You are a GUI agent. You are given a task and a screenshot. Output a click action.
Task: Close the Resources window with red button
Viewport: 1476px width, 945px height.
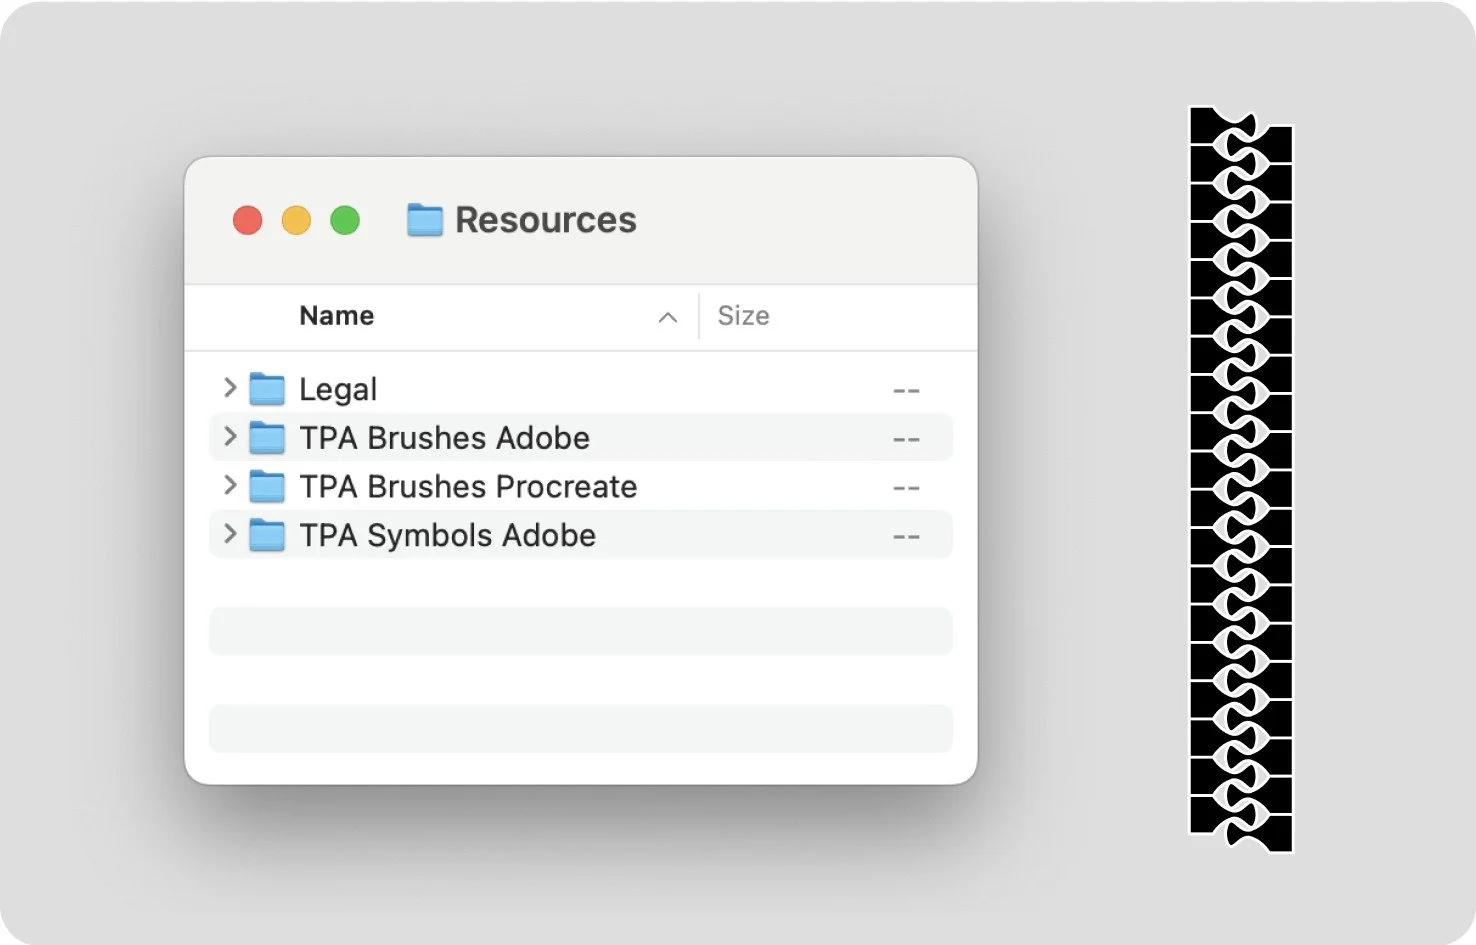(248, 220)
